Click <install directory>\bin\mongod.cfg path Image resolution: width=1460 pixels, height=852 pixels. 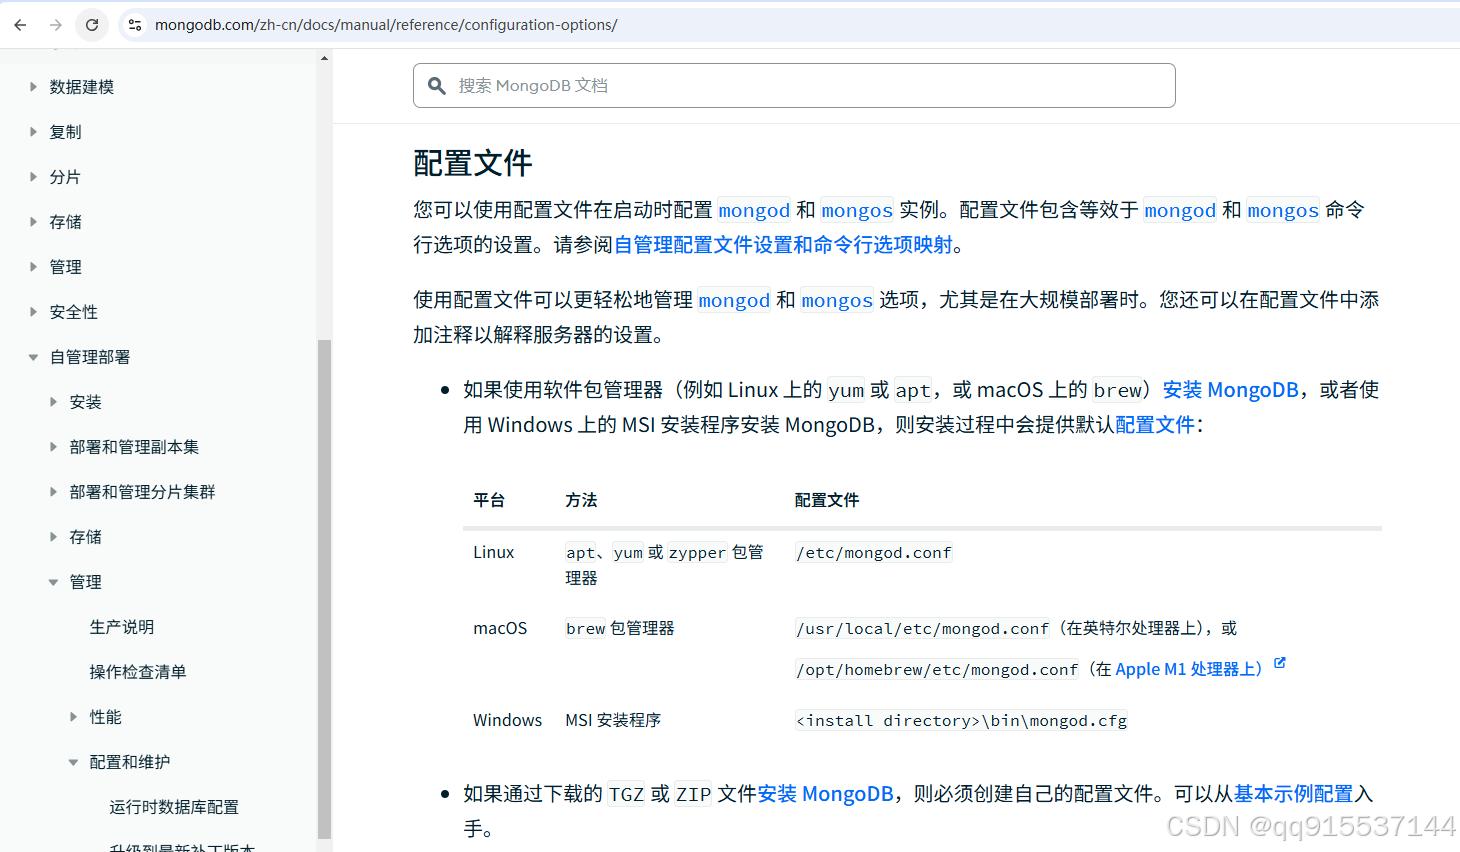coord(962,721)
